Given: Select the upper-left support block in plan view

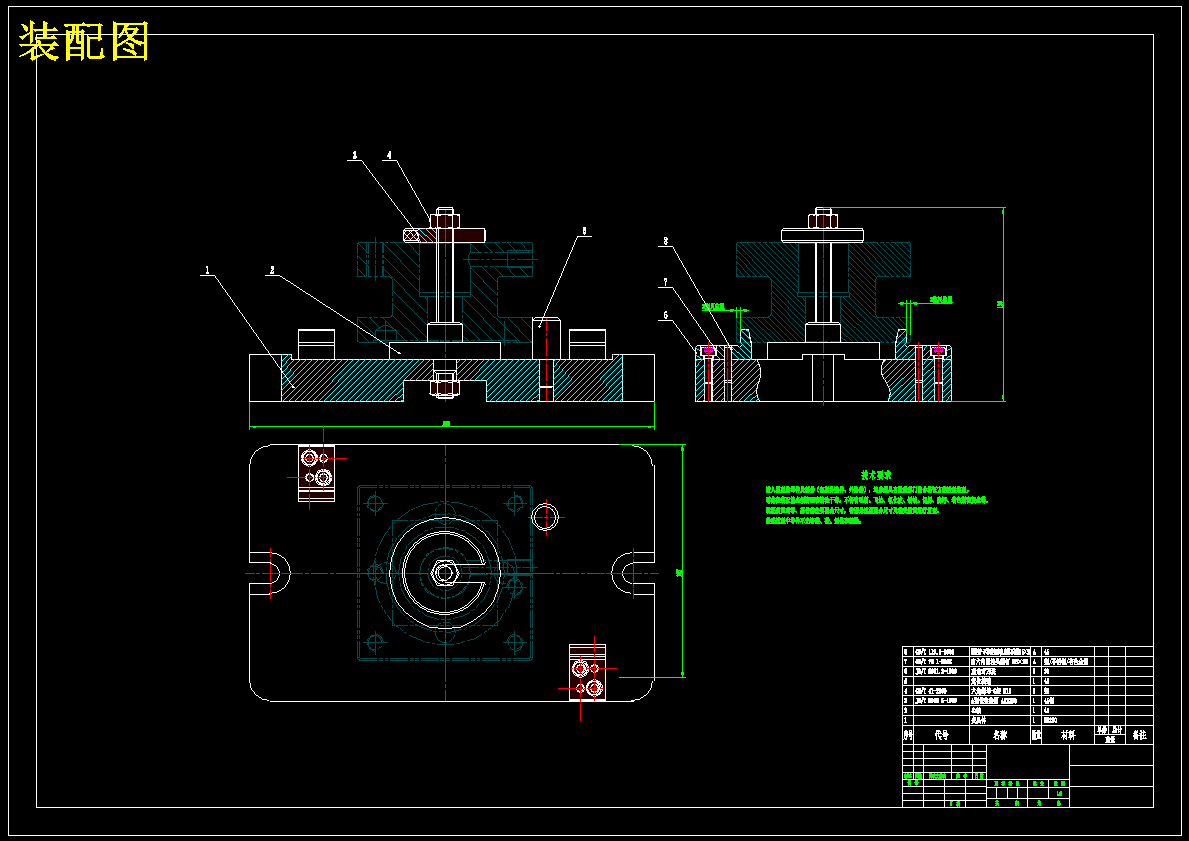Looking at the screenshot, I should (x=316, y=473).
